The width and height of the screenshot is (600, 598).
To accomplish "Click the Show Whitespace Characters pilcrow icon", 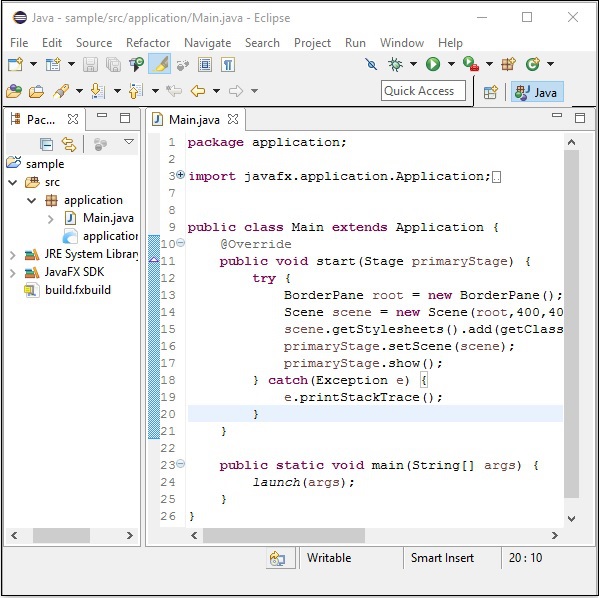I will (229, 64).
